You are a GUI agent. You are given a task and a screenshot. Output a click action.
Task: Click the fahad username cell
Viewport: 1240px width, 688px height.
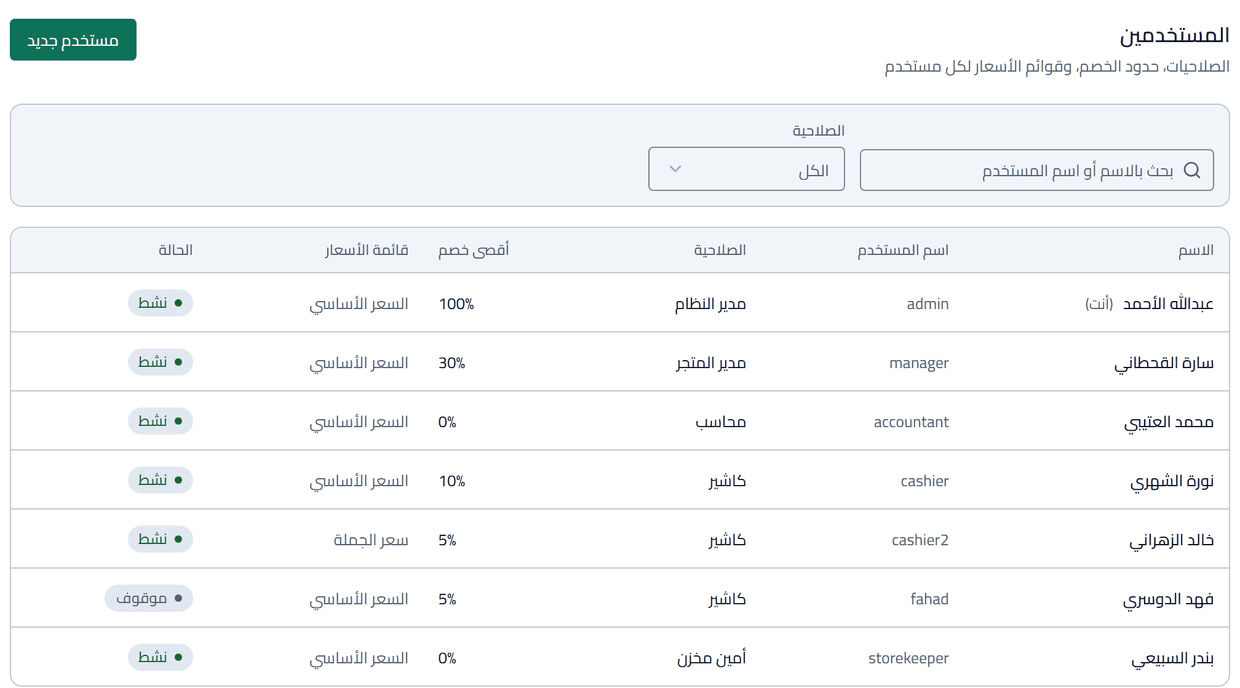coord(929,599)
